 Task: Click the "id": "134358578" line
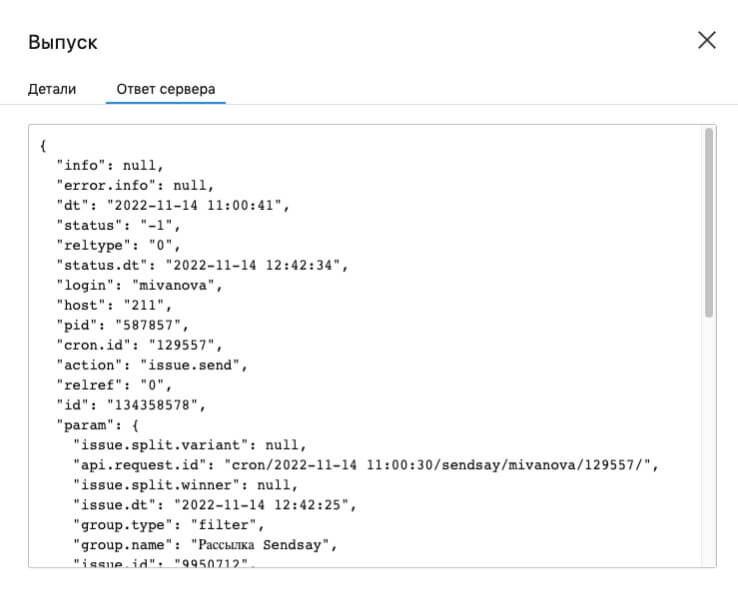pos(131,405)
